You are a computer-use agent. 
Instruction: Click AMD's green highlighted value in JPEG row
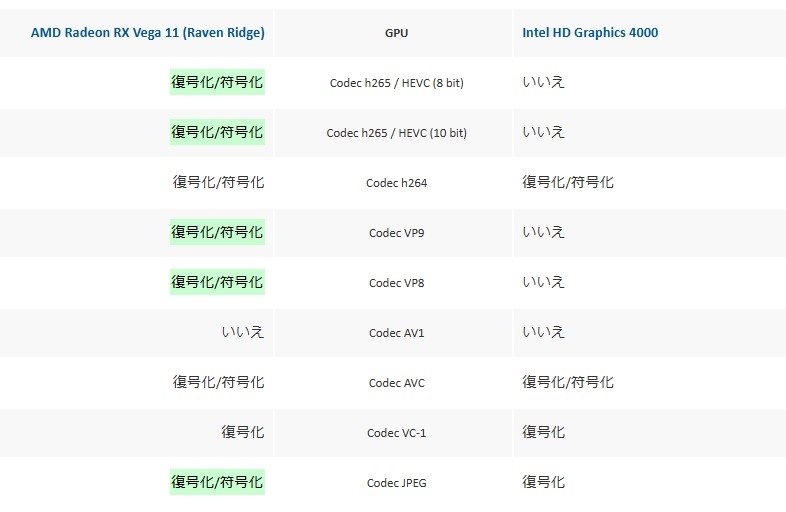[x=217, y=482]
